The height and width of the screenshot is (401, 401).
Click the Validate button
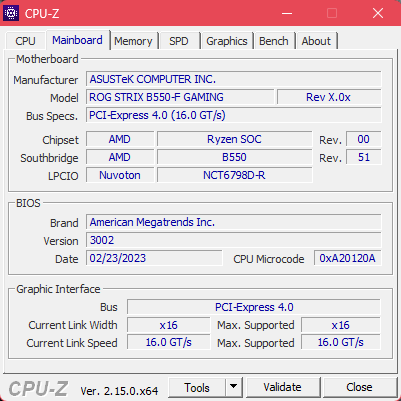[x=282, y=387]
